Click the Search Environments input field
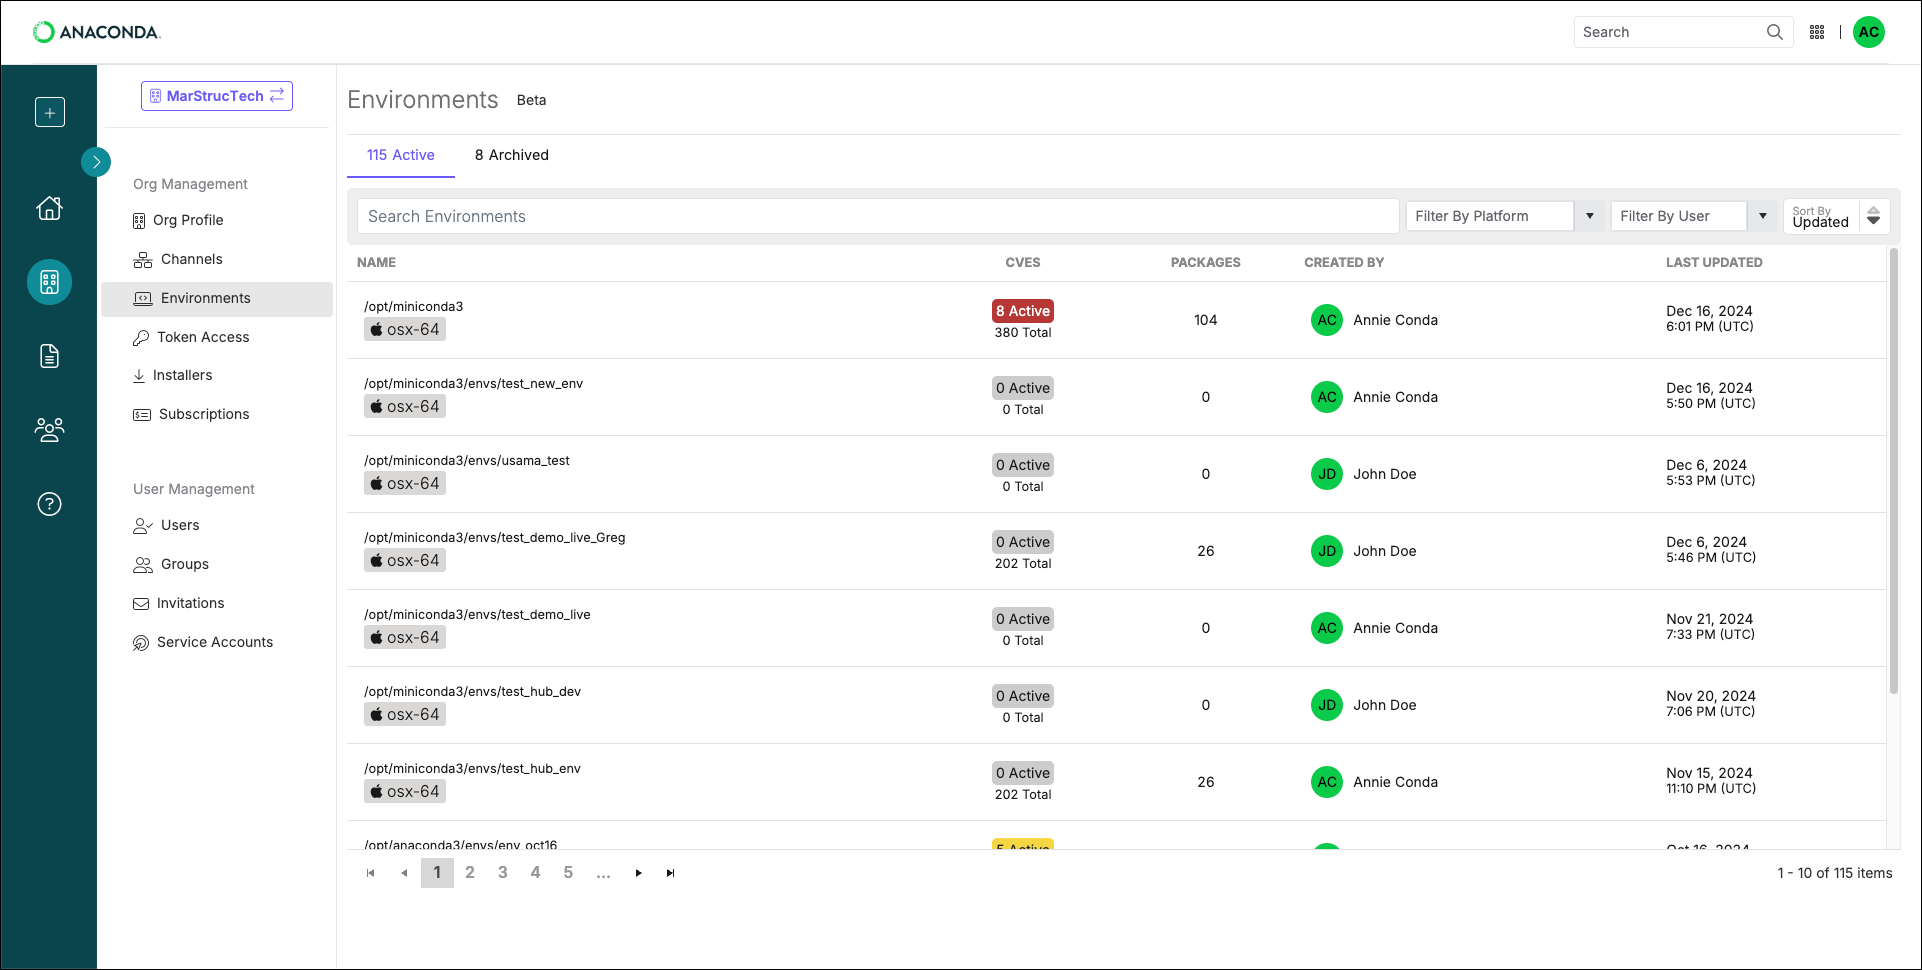 click(x=878, y=216)
